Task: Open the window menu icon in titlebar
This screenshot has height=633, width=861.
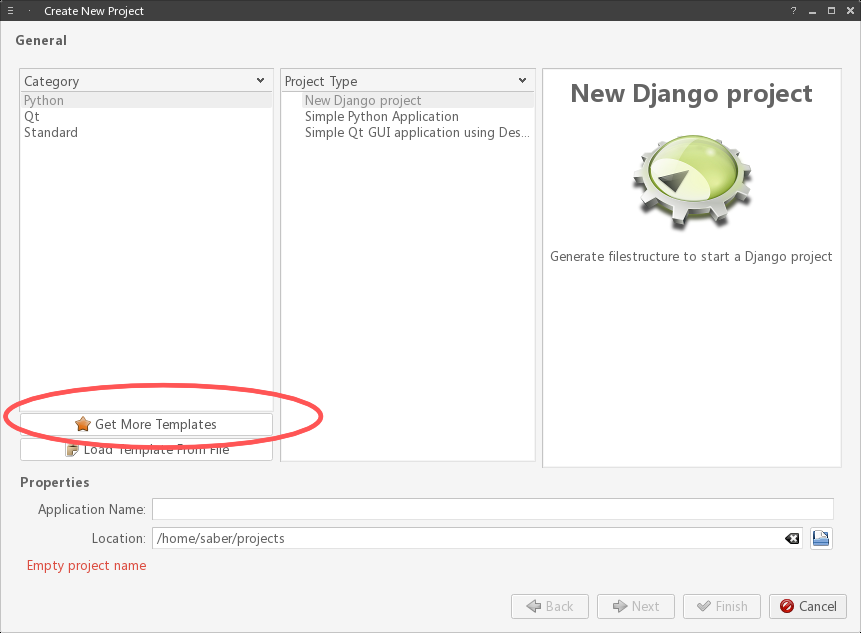Action: click(x=10, y=10)
